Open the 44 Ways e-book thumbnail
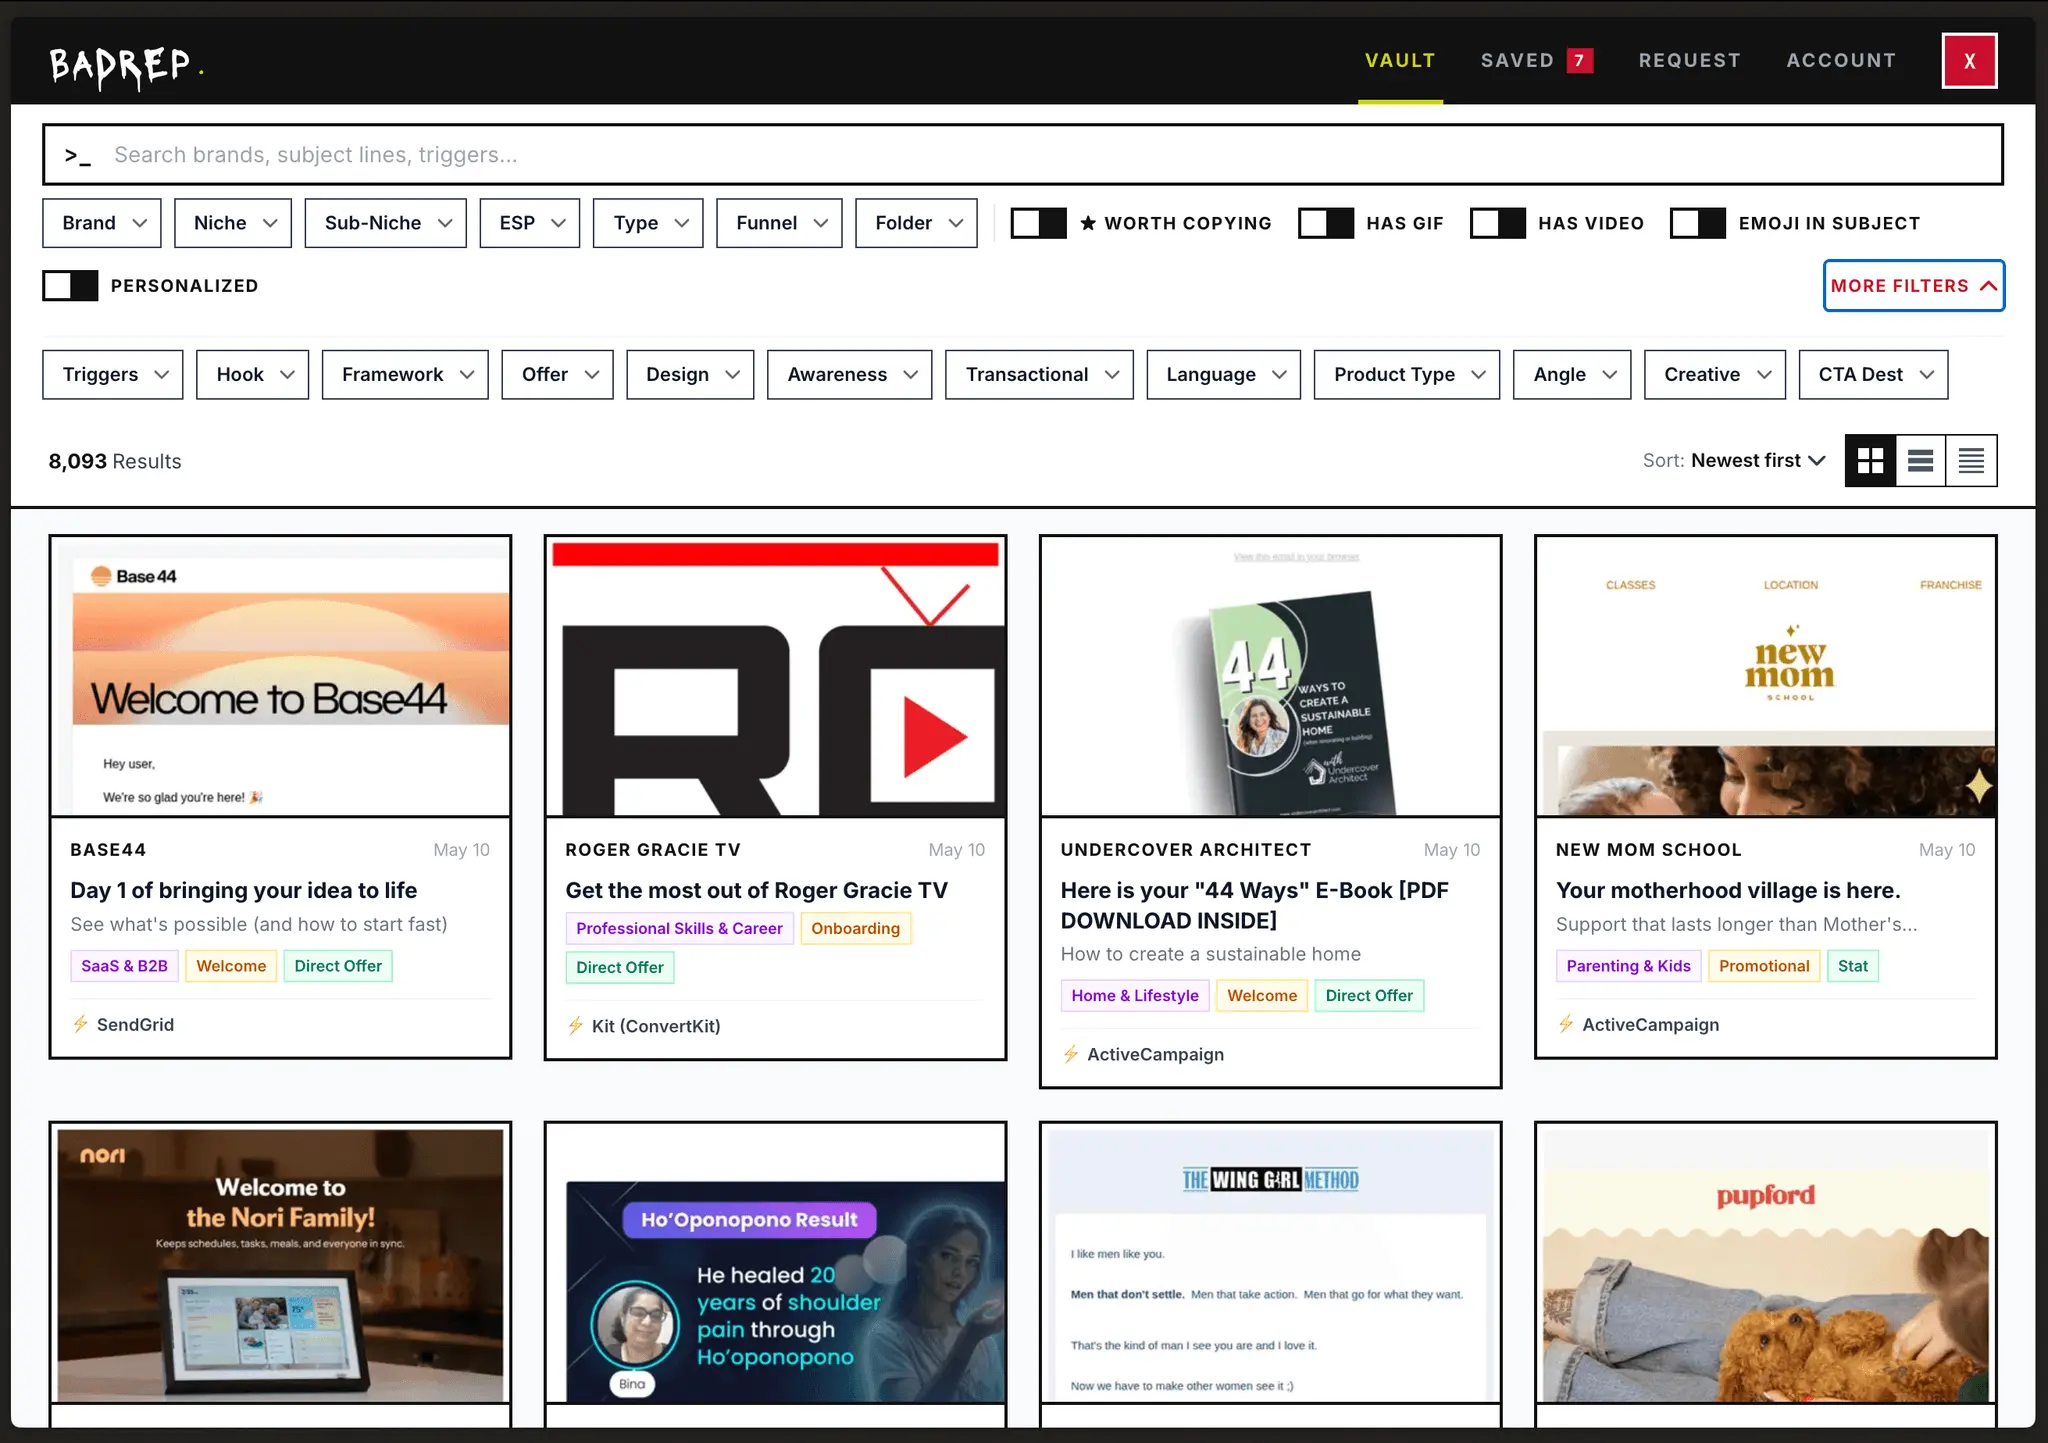 [1270, 677]
